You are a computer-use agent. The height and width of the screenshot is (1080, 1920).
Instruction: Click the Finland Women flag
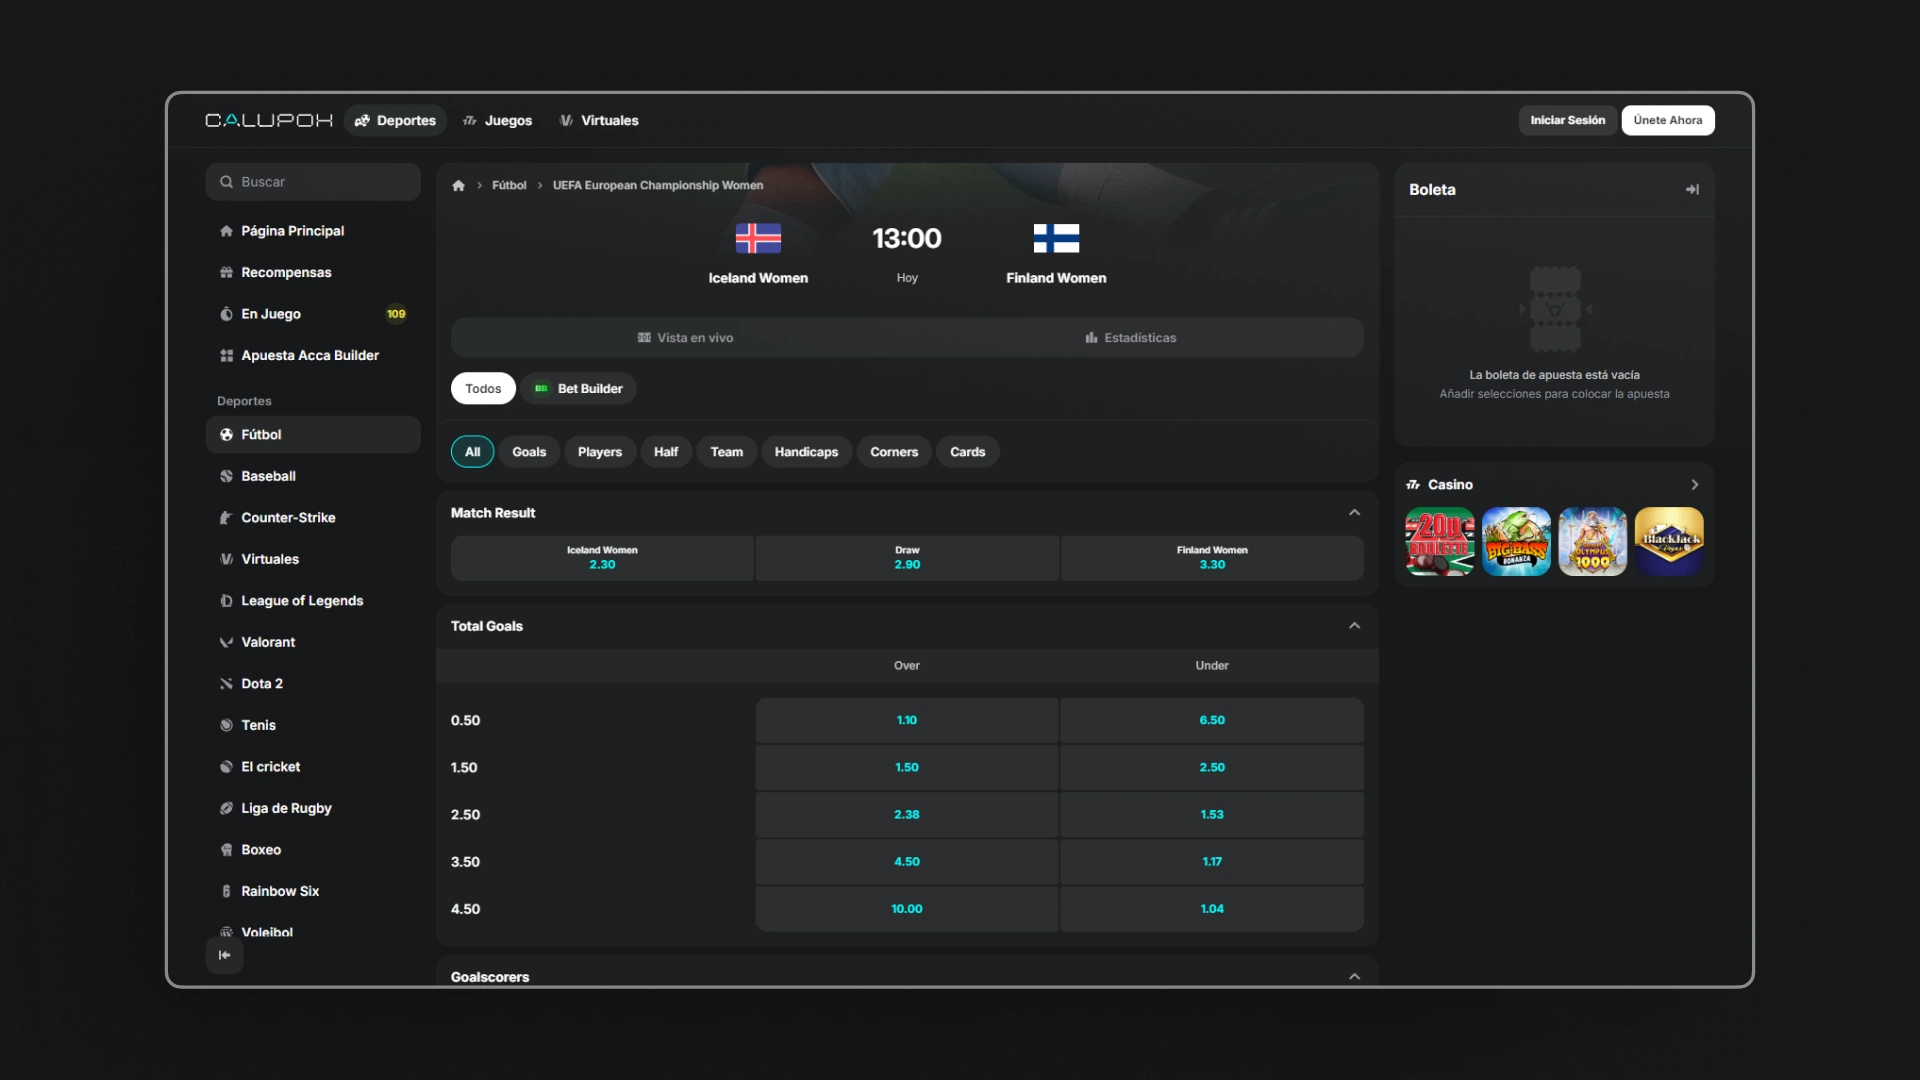tap(1056, 238)
